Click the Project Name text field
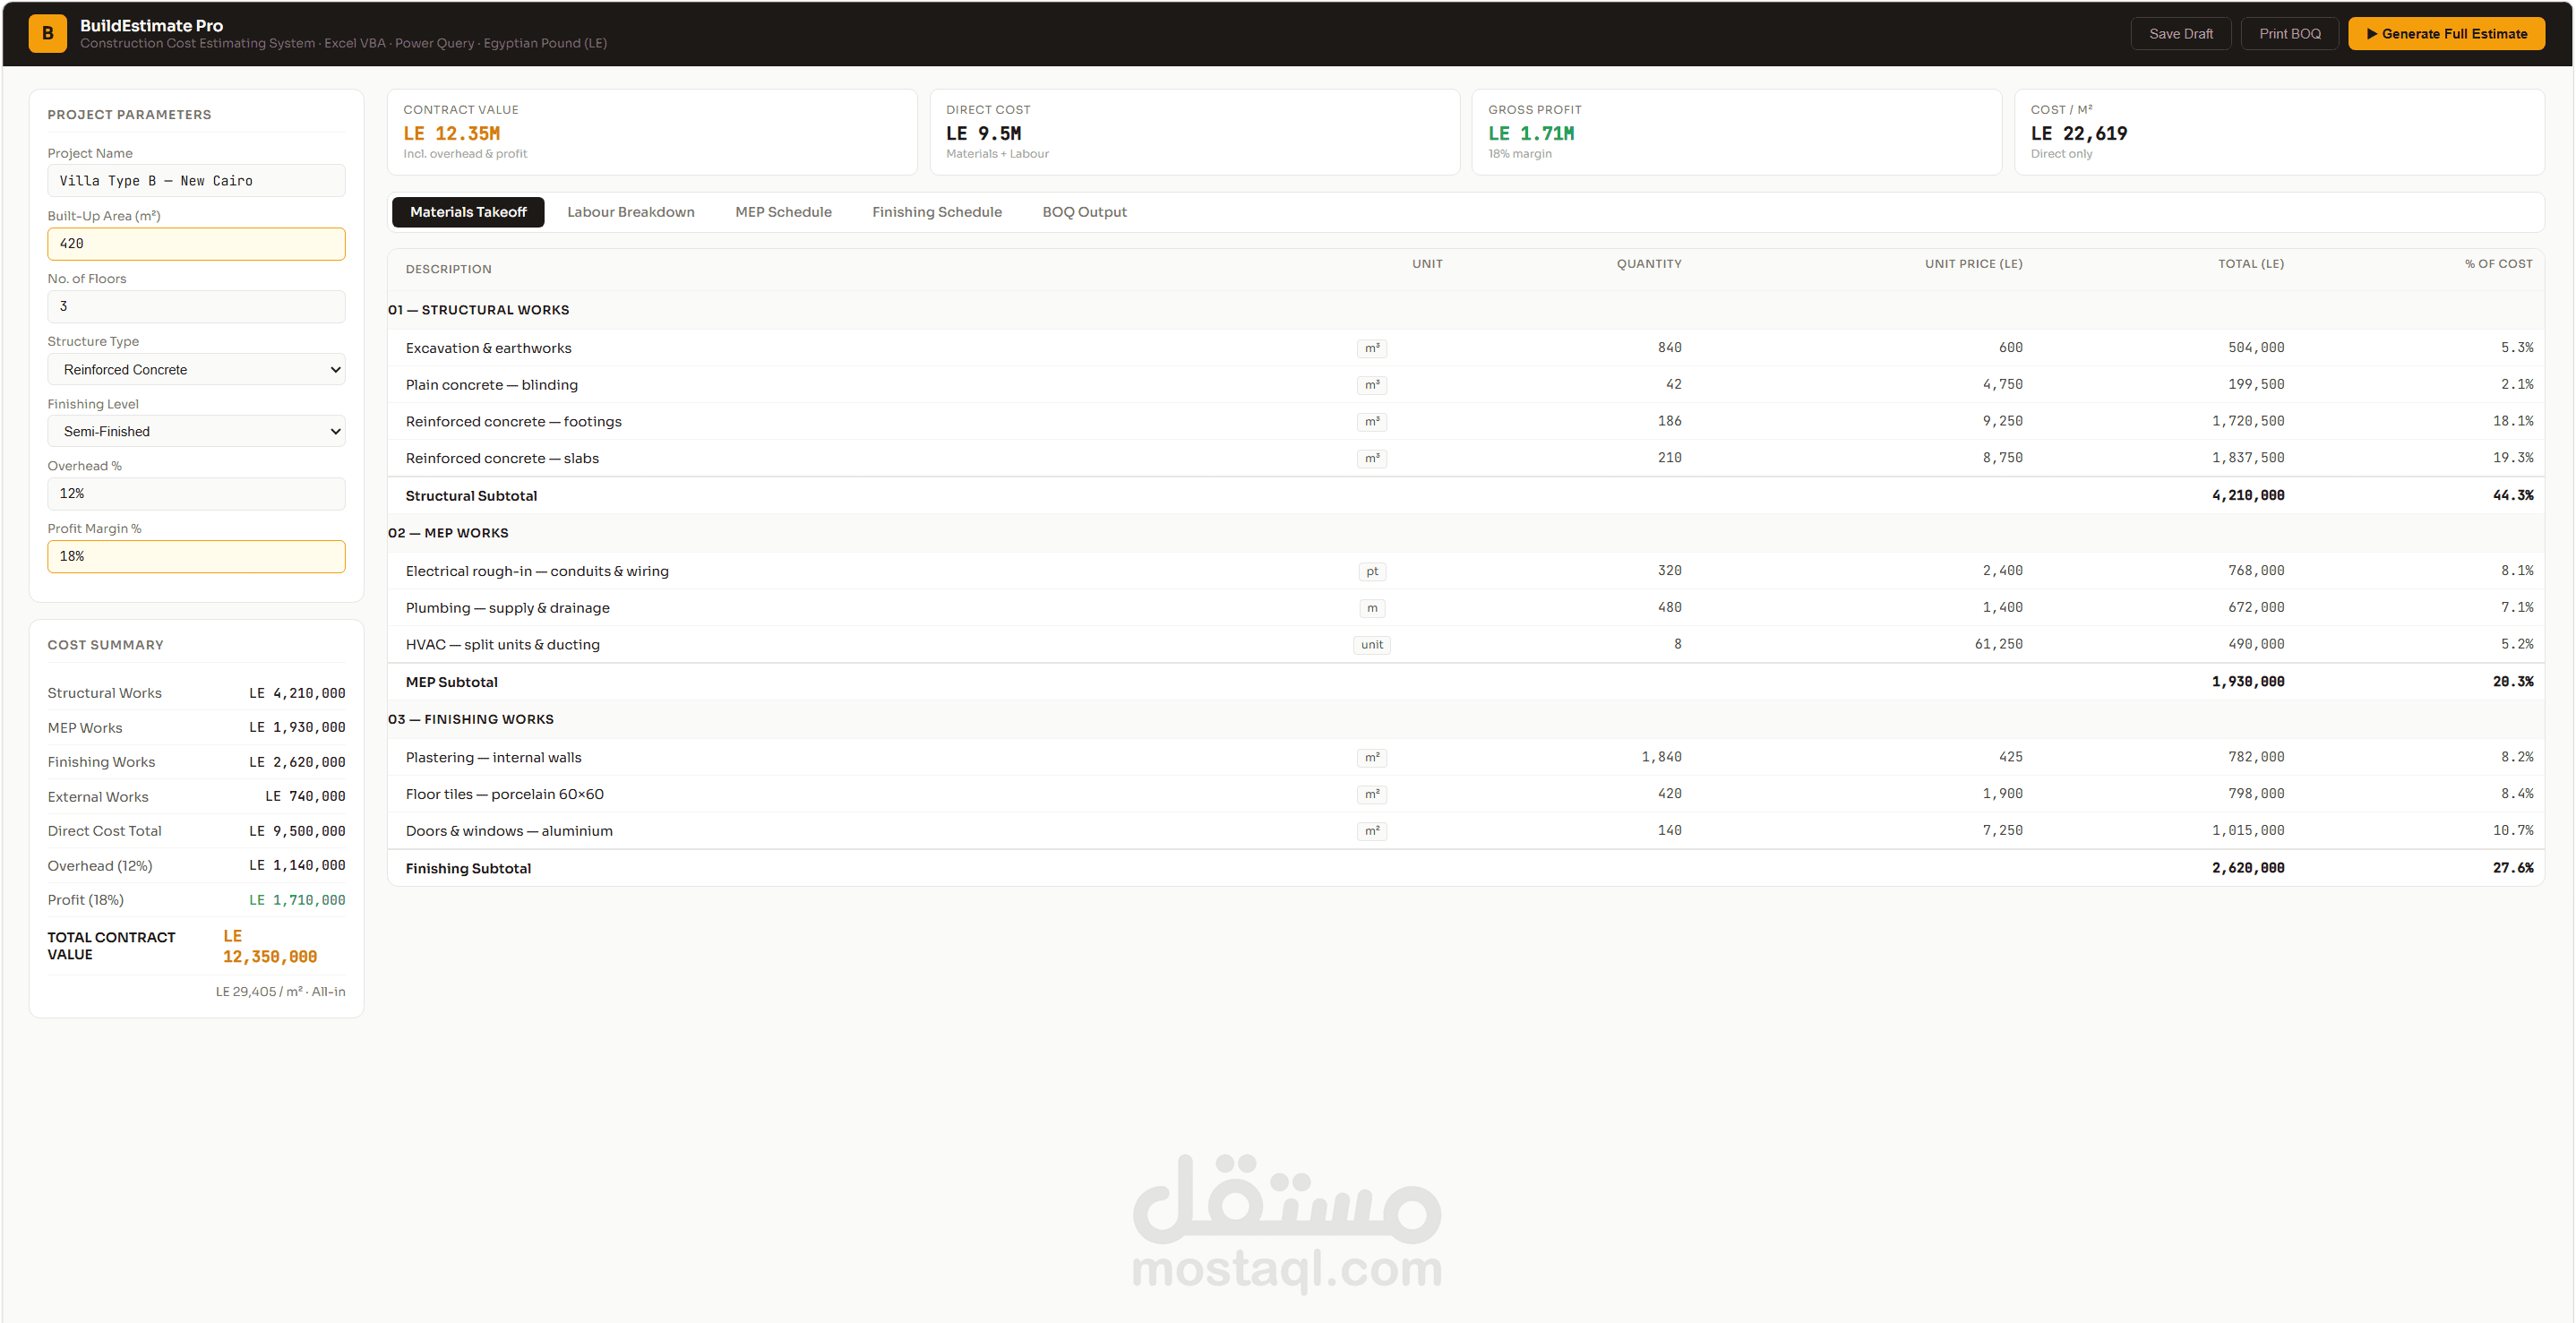Viewport: 2576px width, 1323px height. [x=196, y=181]
